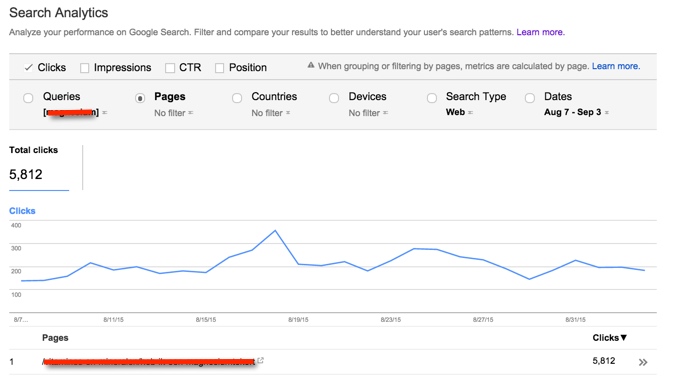Select the Pages radio button

point(140,98)
